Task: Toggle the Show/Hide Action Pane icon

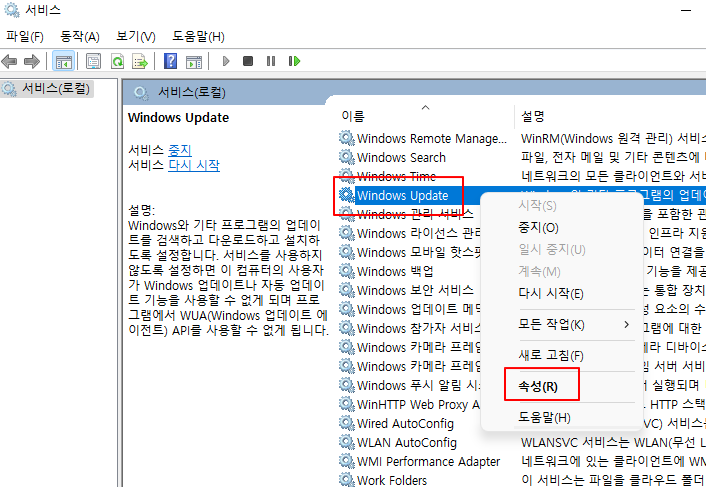Action: click(194, 61)
